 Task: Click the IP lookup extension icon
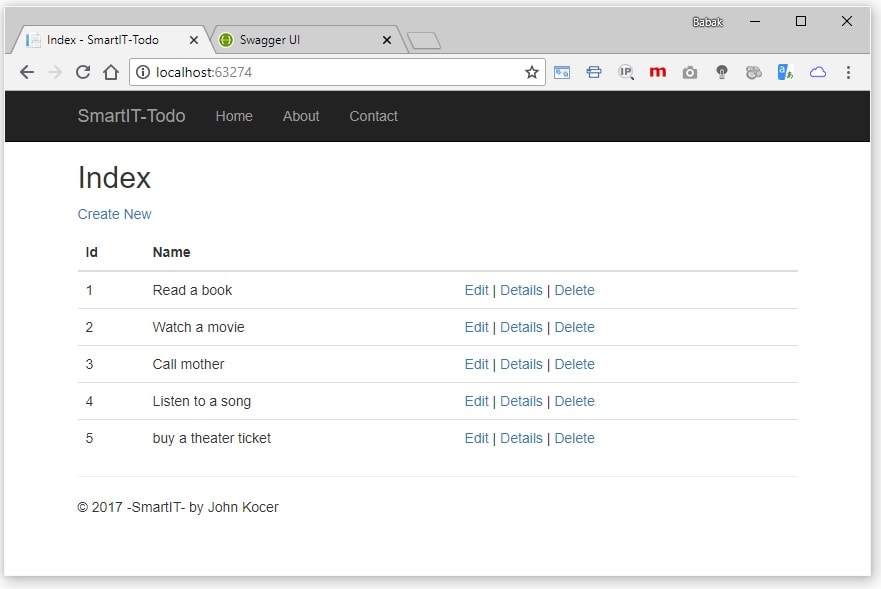pyautogui.click(x=625, y=72)
